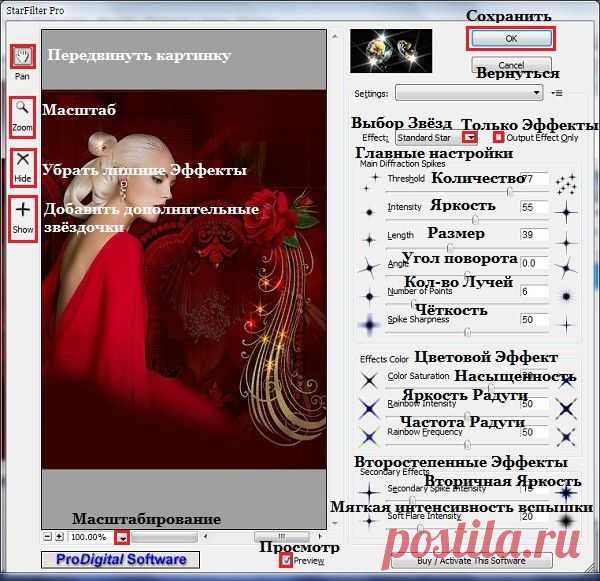Click the Rainbow Intensity value field
Viewport: 600px width, 581px height.
(534, 404)
